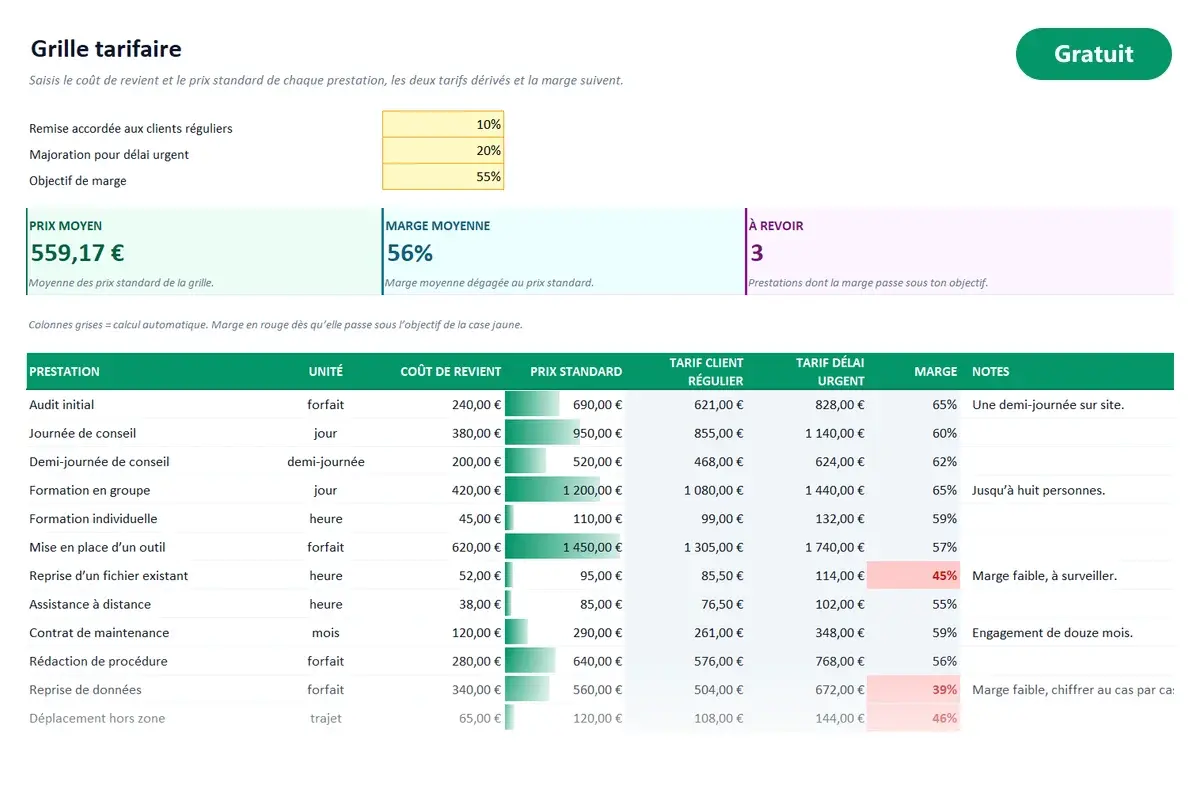Click the PRESTATION column header
The height and width of the screenshot is (800, 1200).
[64, 371]
